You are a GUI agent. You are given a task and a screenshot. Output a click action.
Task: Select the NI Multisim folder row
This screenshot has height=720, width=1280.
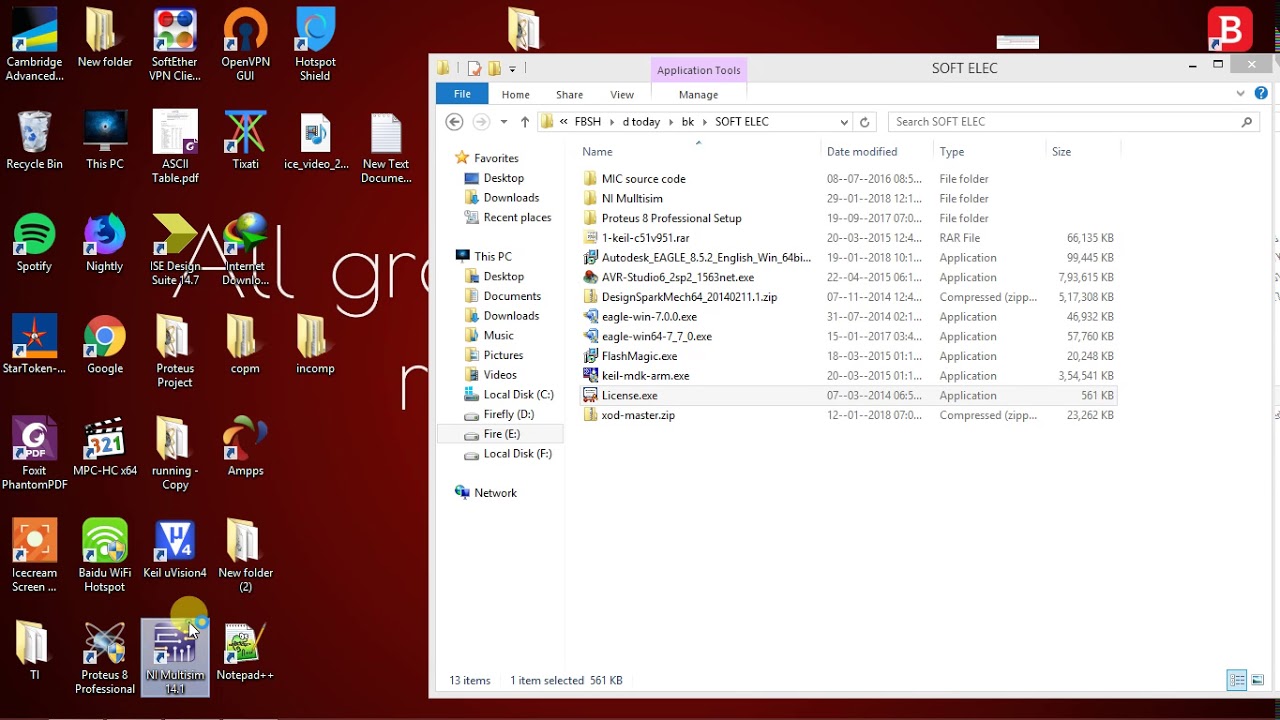[x=850, y=198]
